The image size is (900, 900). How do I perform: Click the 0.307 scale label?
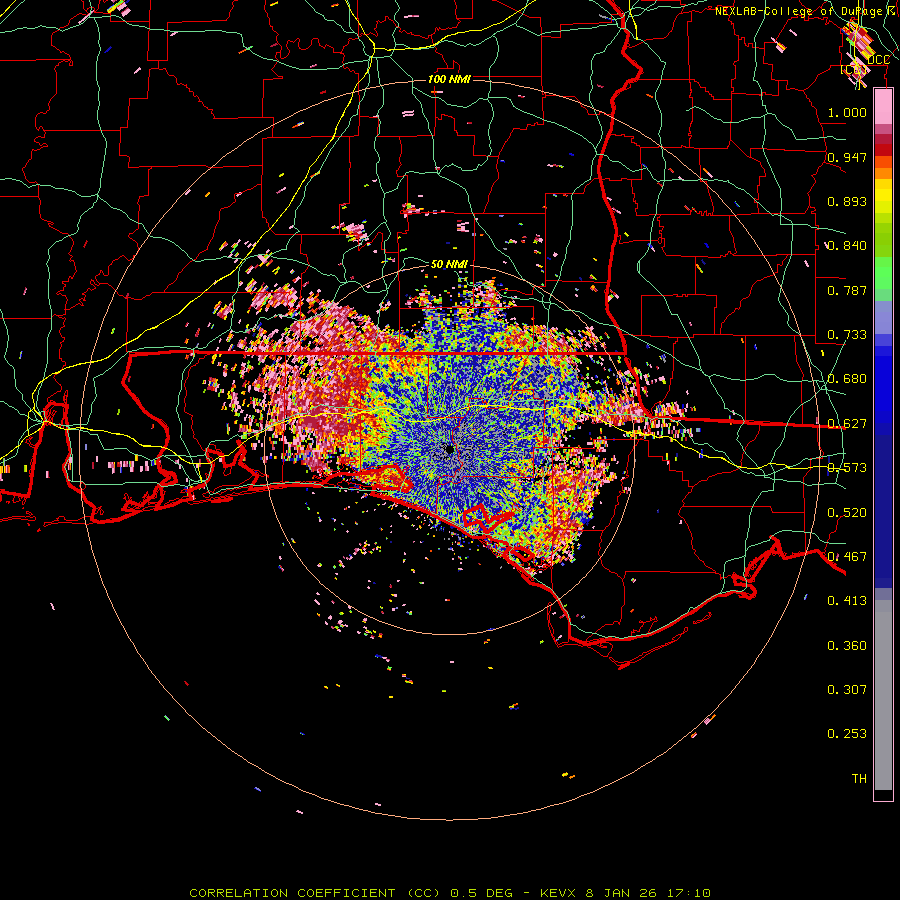(847, 690)
